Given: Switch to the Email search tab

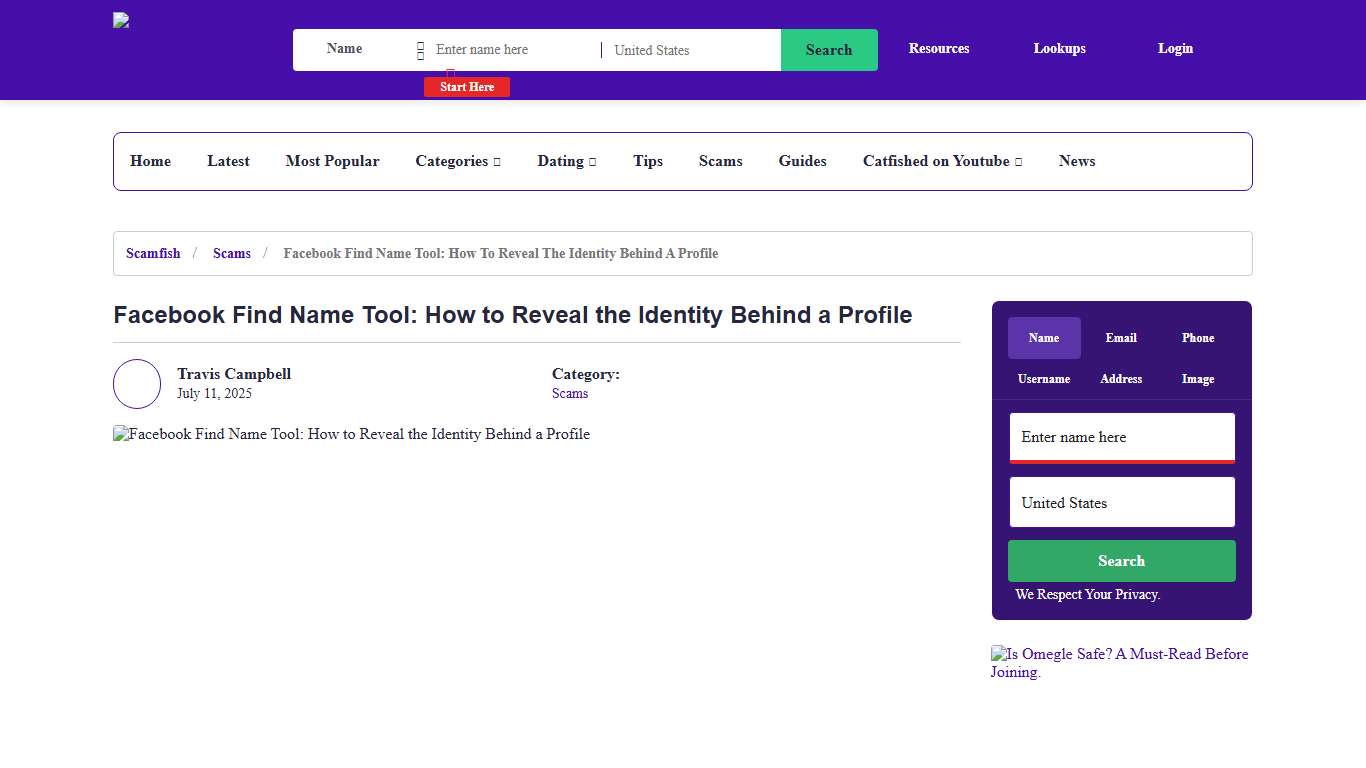Looking at the screenshot, I should pos(1121,338).
